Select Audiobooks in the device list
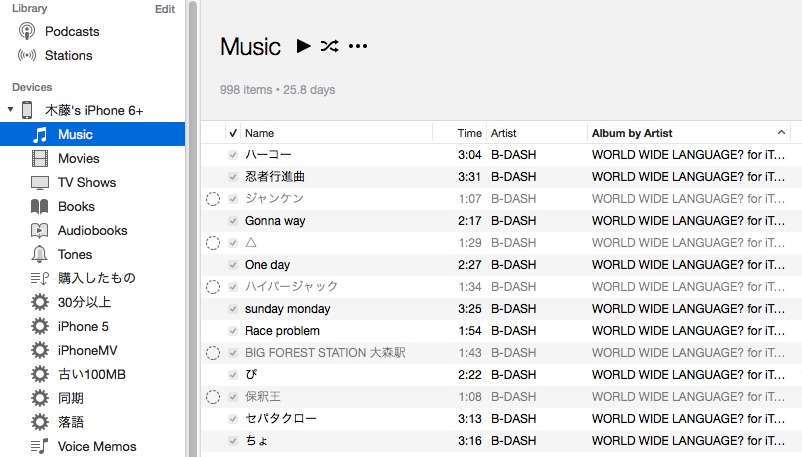The image size is (802, 457). (x=92, y=230)
